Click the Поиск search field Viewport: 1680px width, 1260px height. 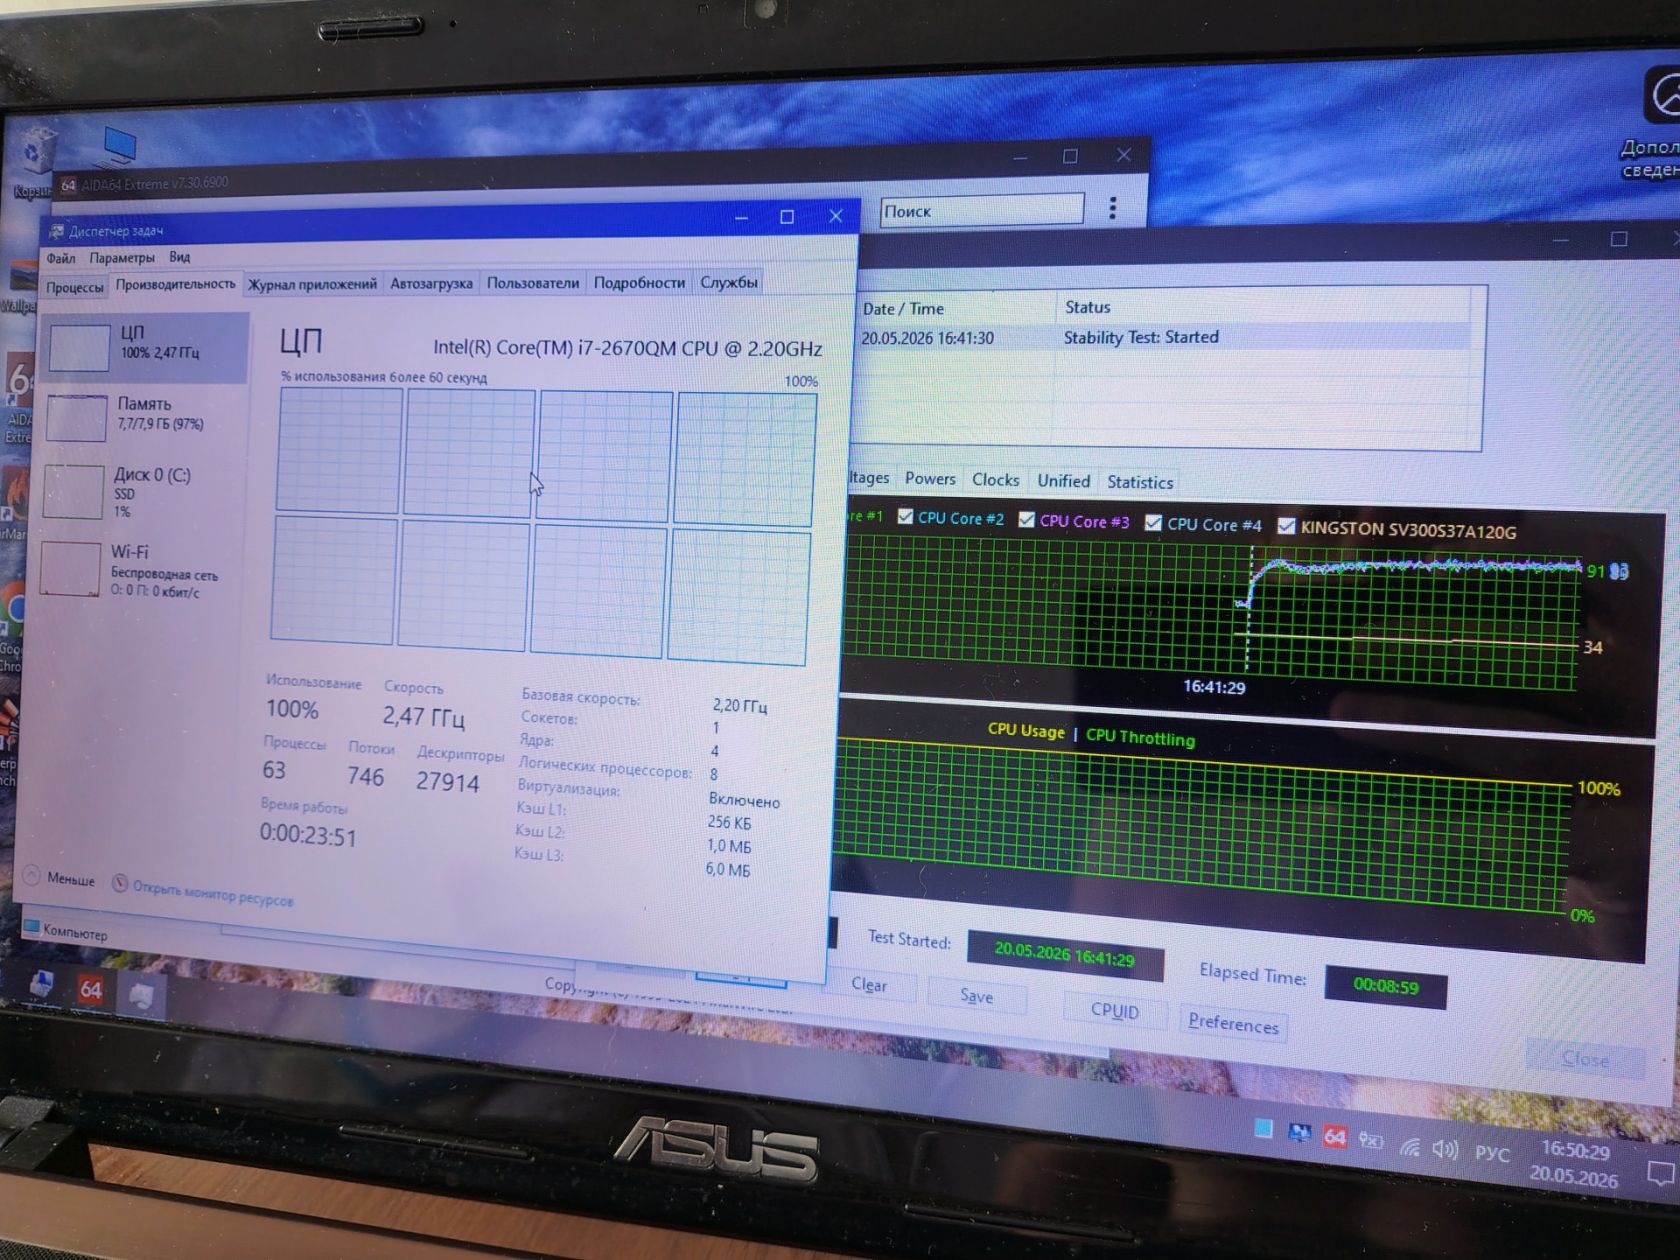coord(981,210)
